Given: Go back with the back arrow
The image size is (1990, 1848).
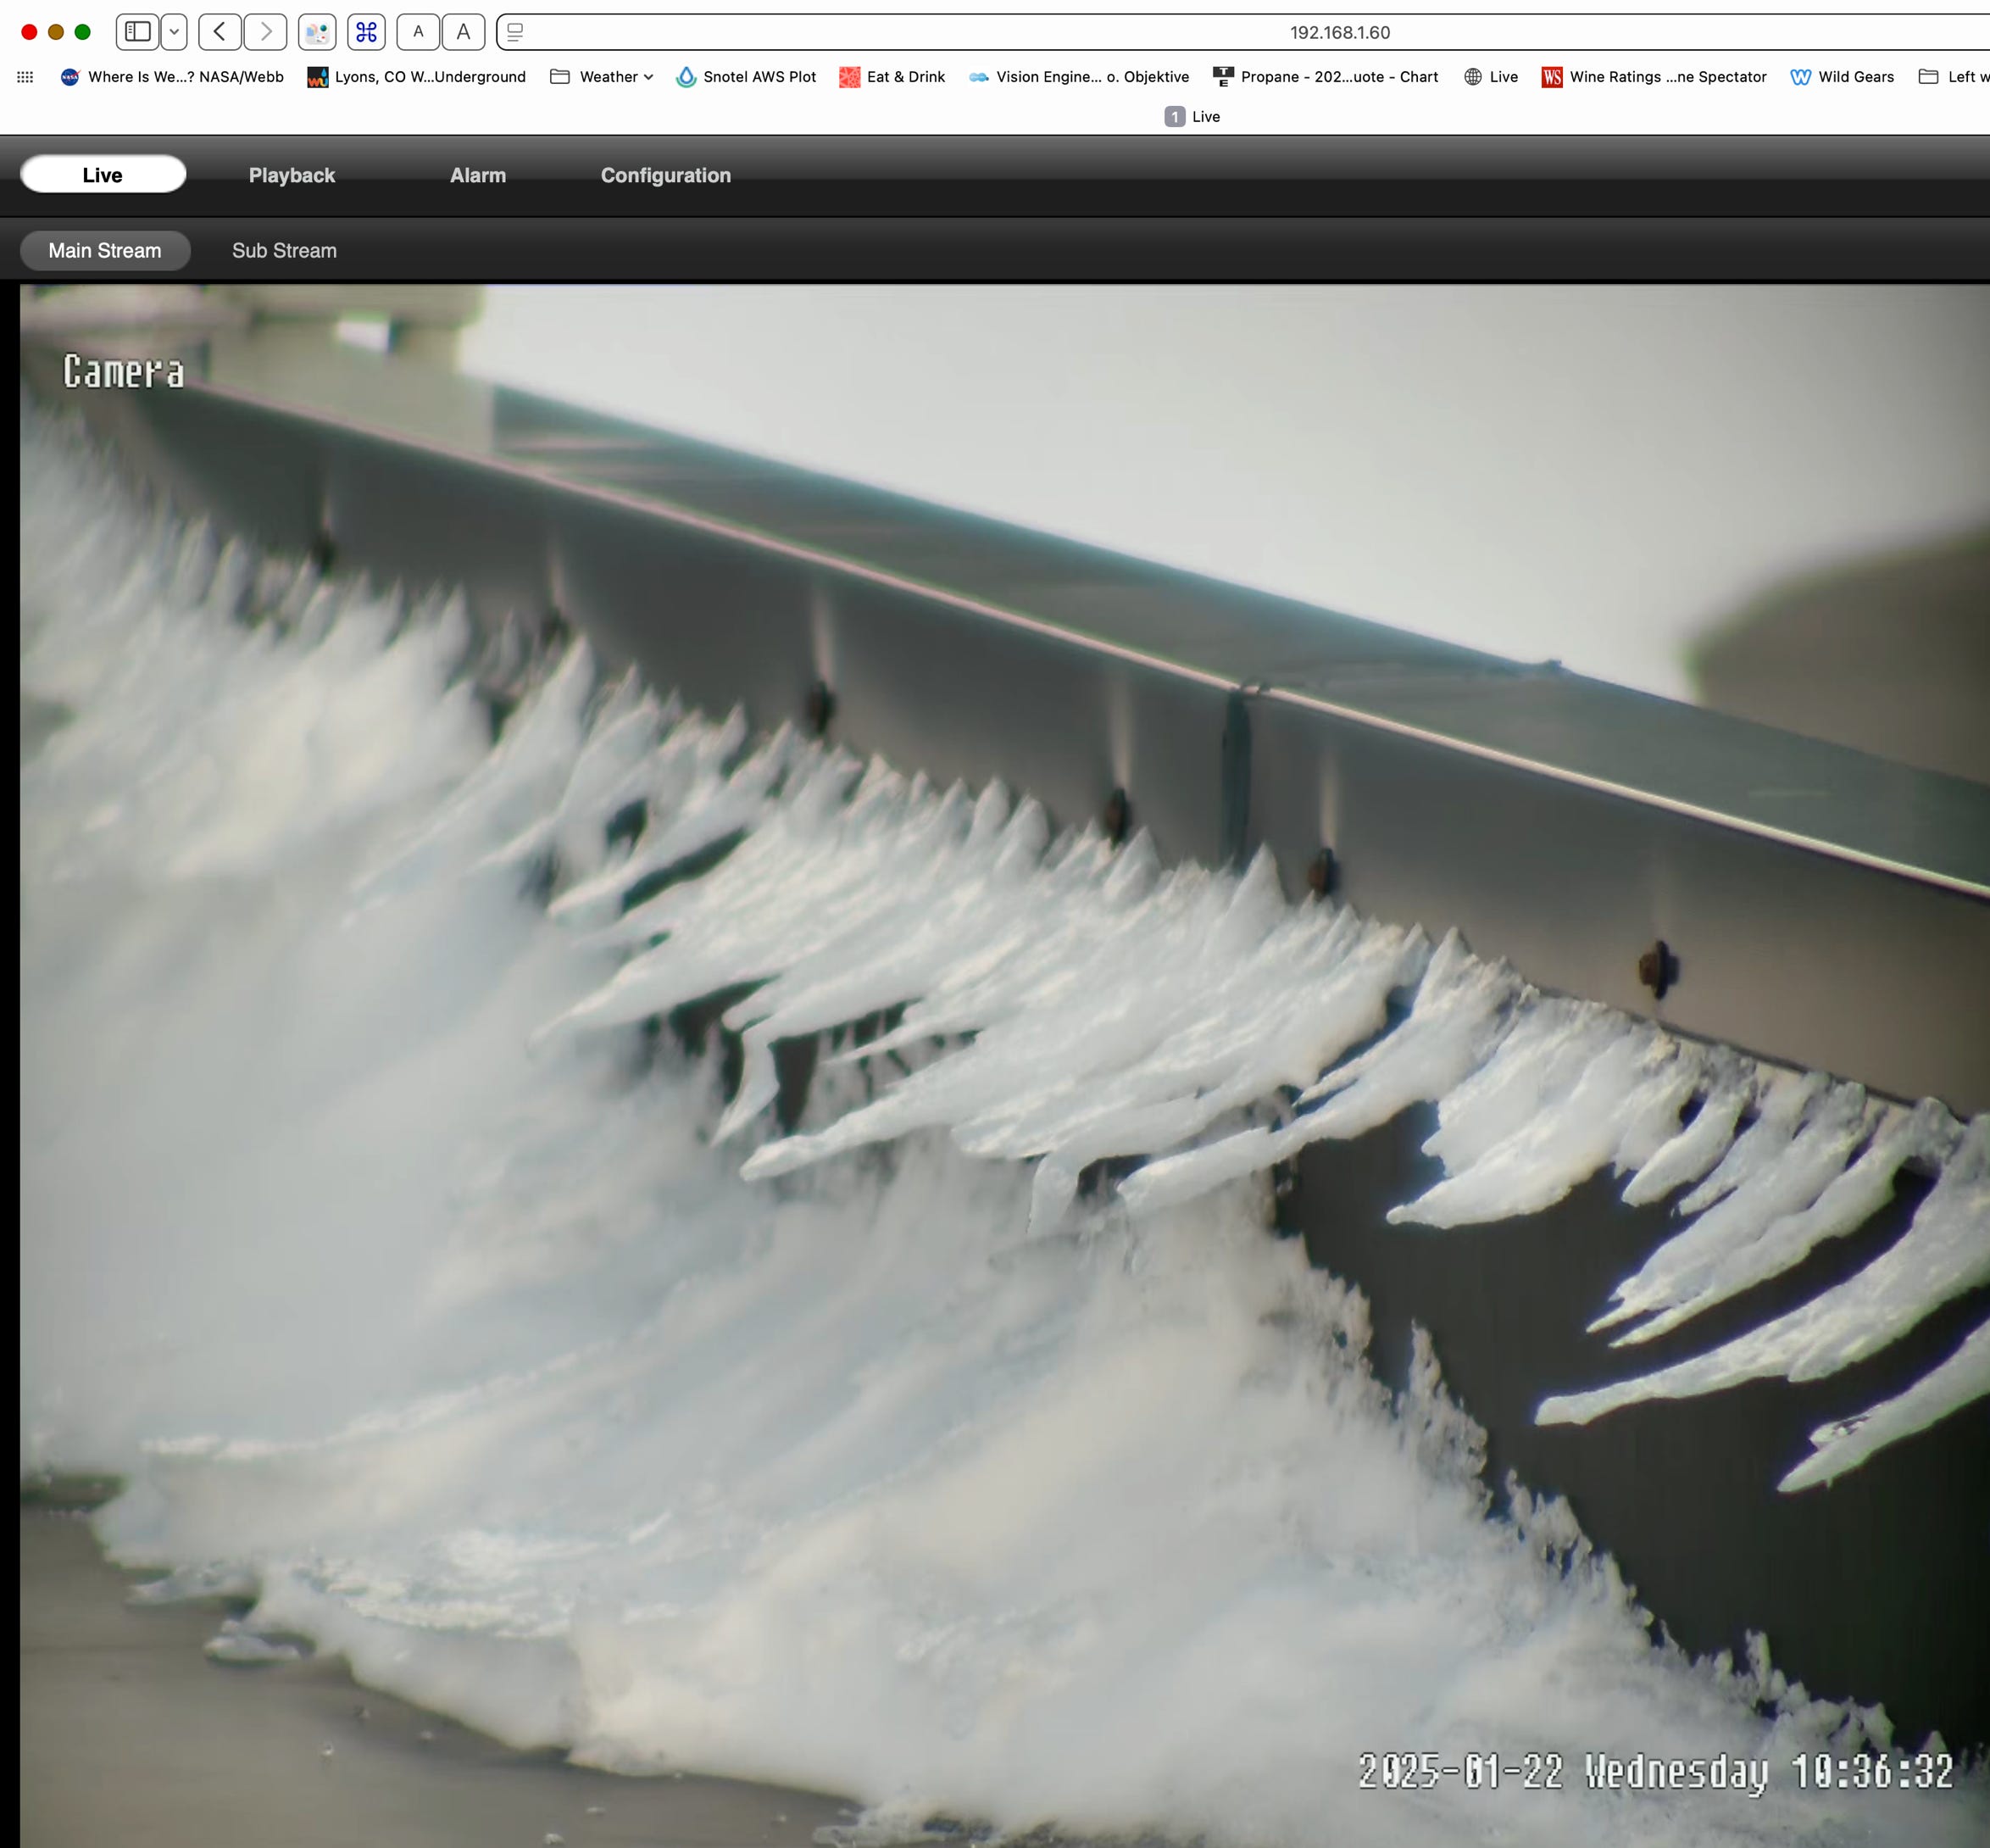Looking at the screenshot, I should click(x=220, y=32).
